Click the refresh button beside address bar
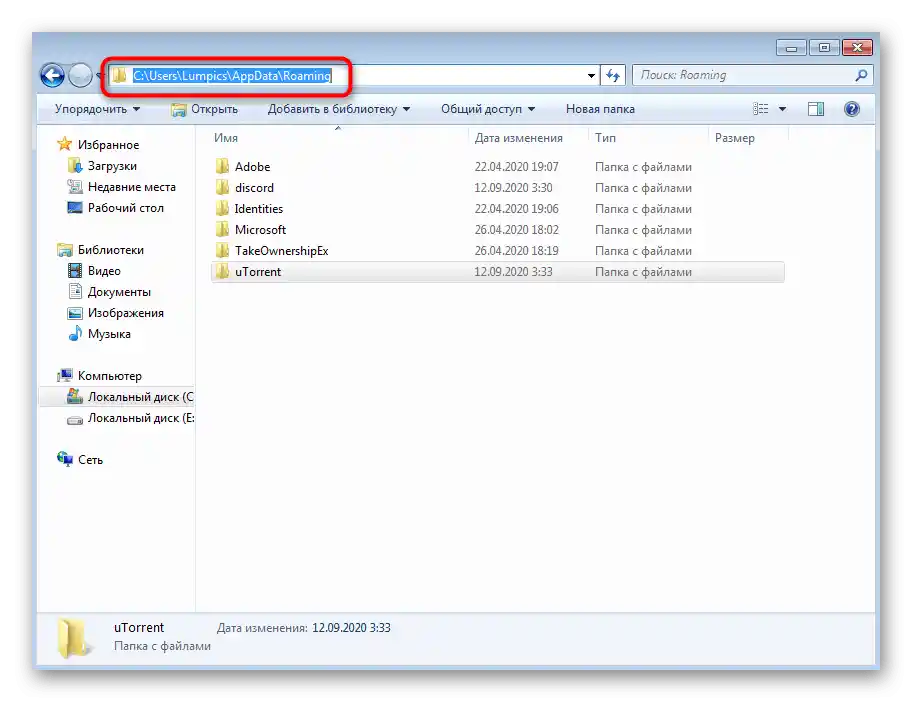Image resolution: width=912 pixels, height=702 pixels. coord(613,76)
